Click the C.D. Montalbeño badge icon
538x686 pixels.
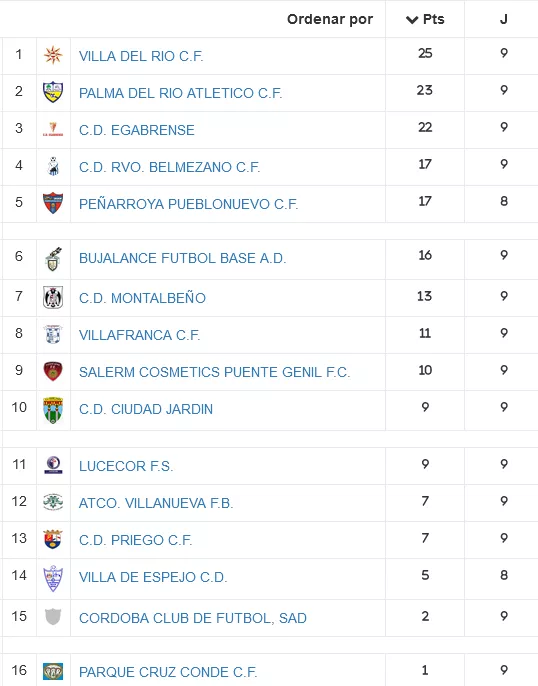[53, 298]
